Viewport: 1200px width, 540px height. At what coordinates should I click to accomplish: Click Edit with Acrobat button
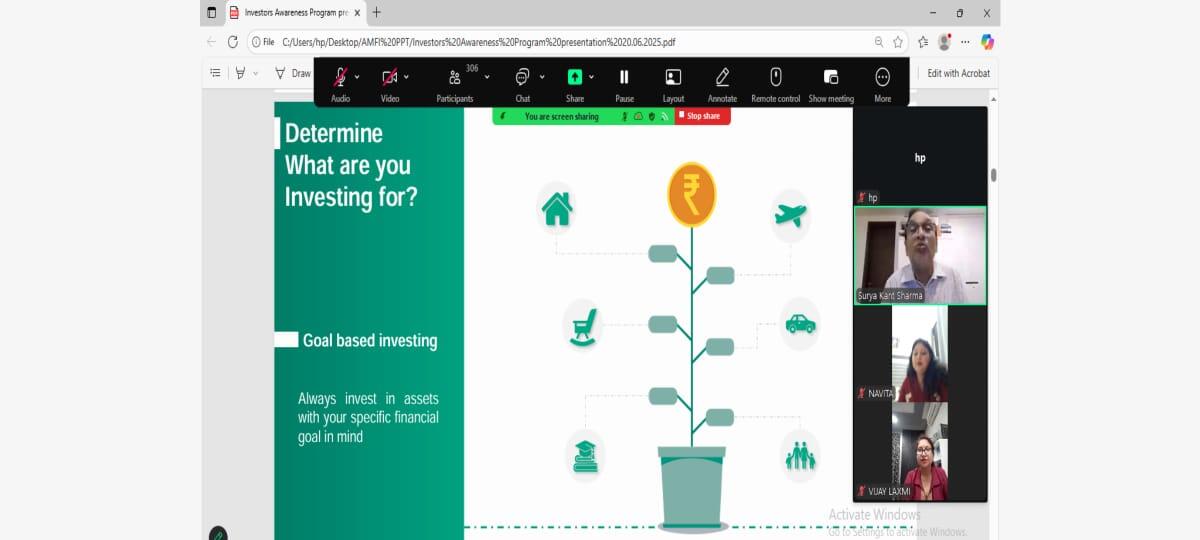958,73
